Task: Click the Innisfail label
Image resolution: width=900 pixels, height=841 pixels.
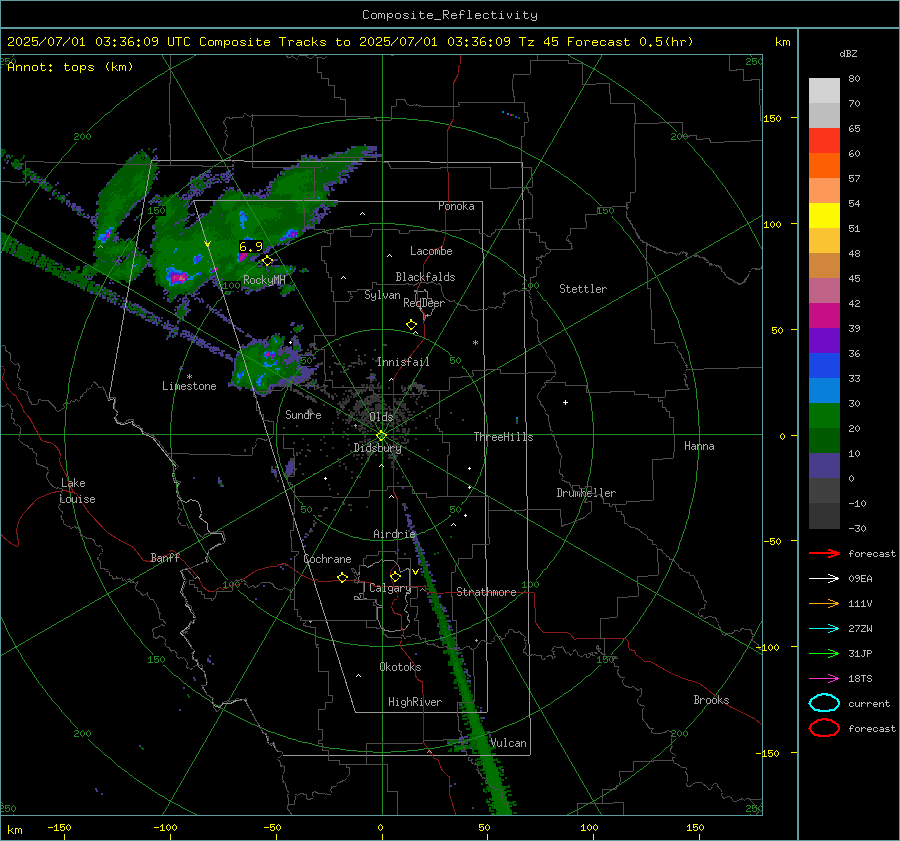Action: [x=403, y=362]
